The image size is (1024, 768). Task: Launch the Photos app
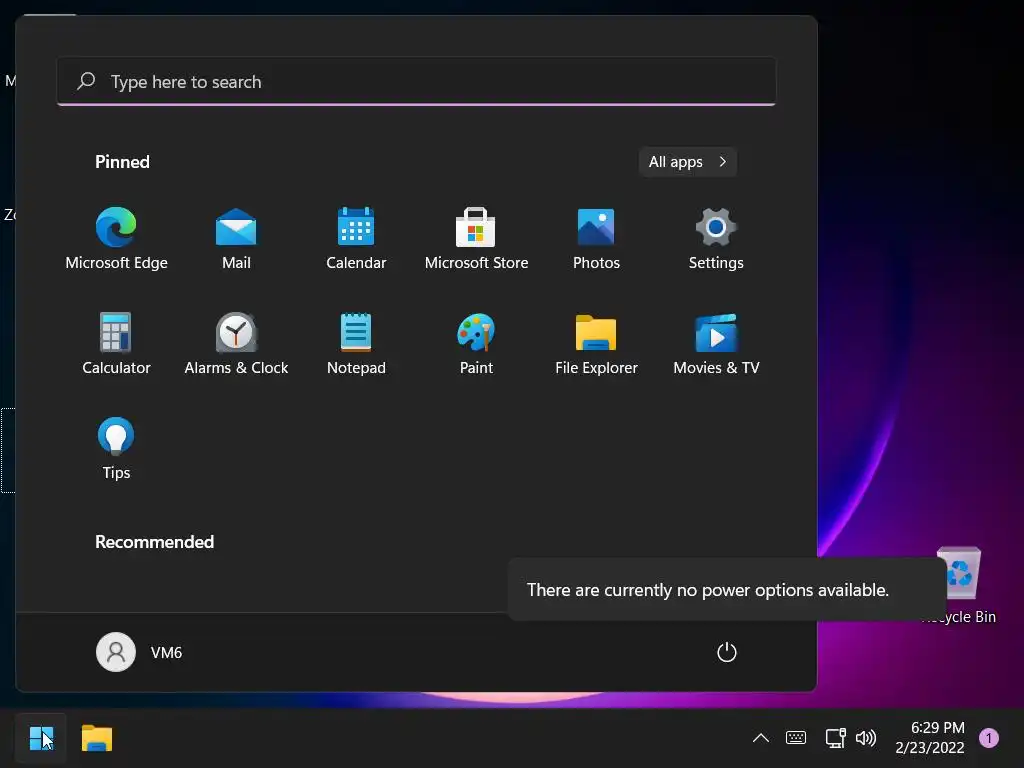(596, 238)
